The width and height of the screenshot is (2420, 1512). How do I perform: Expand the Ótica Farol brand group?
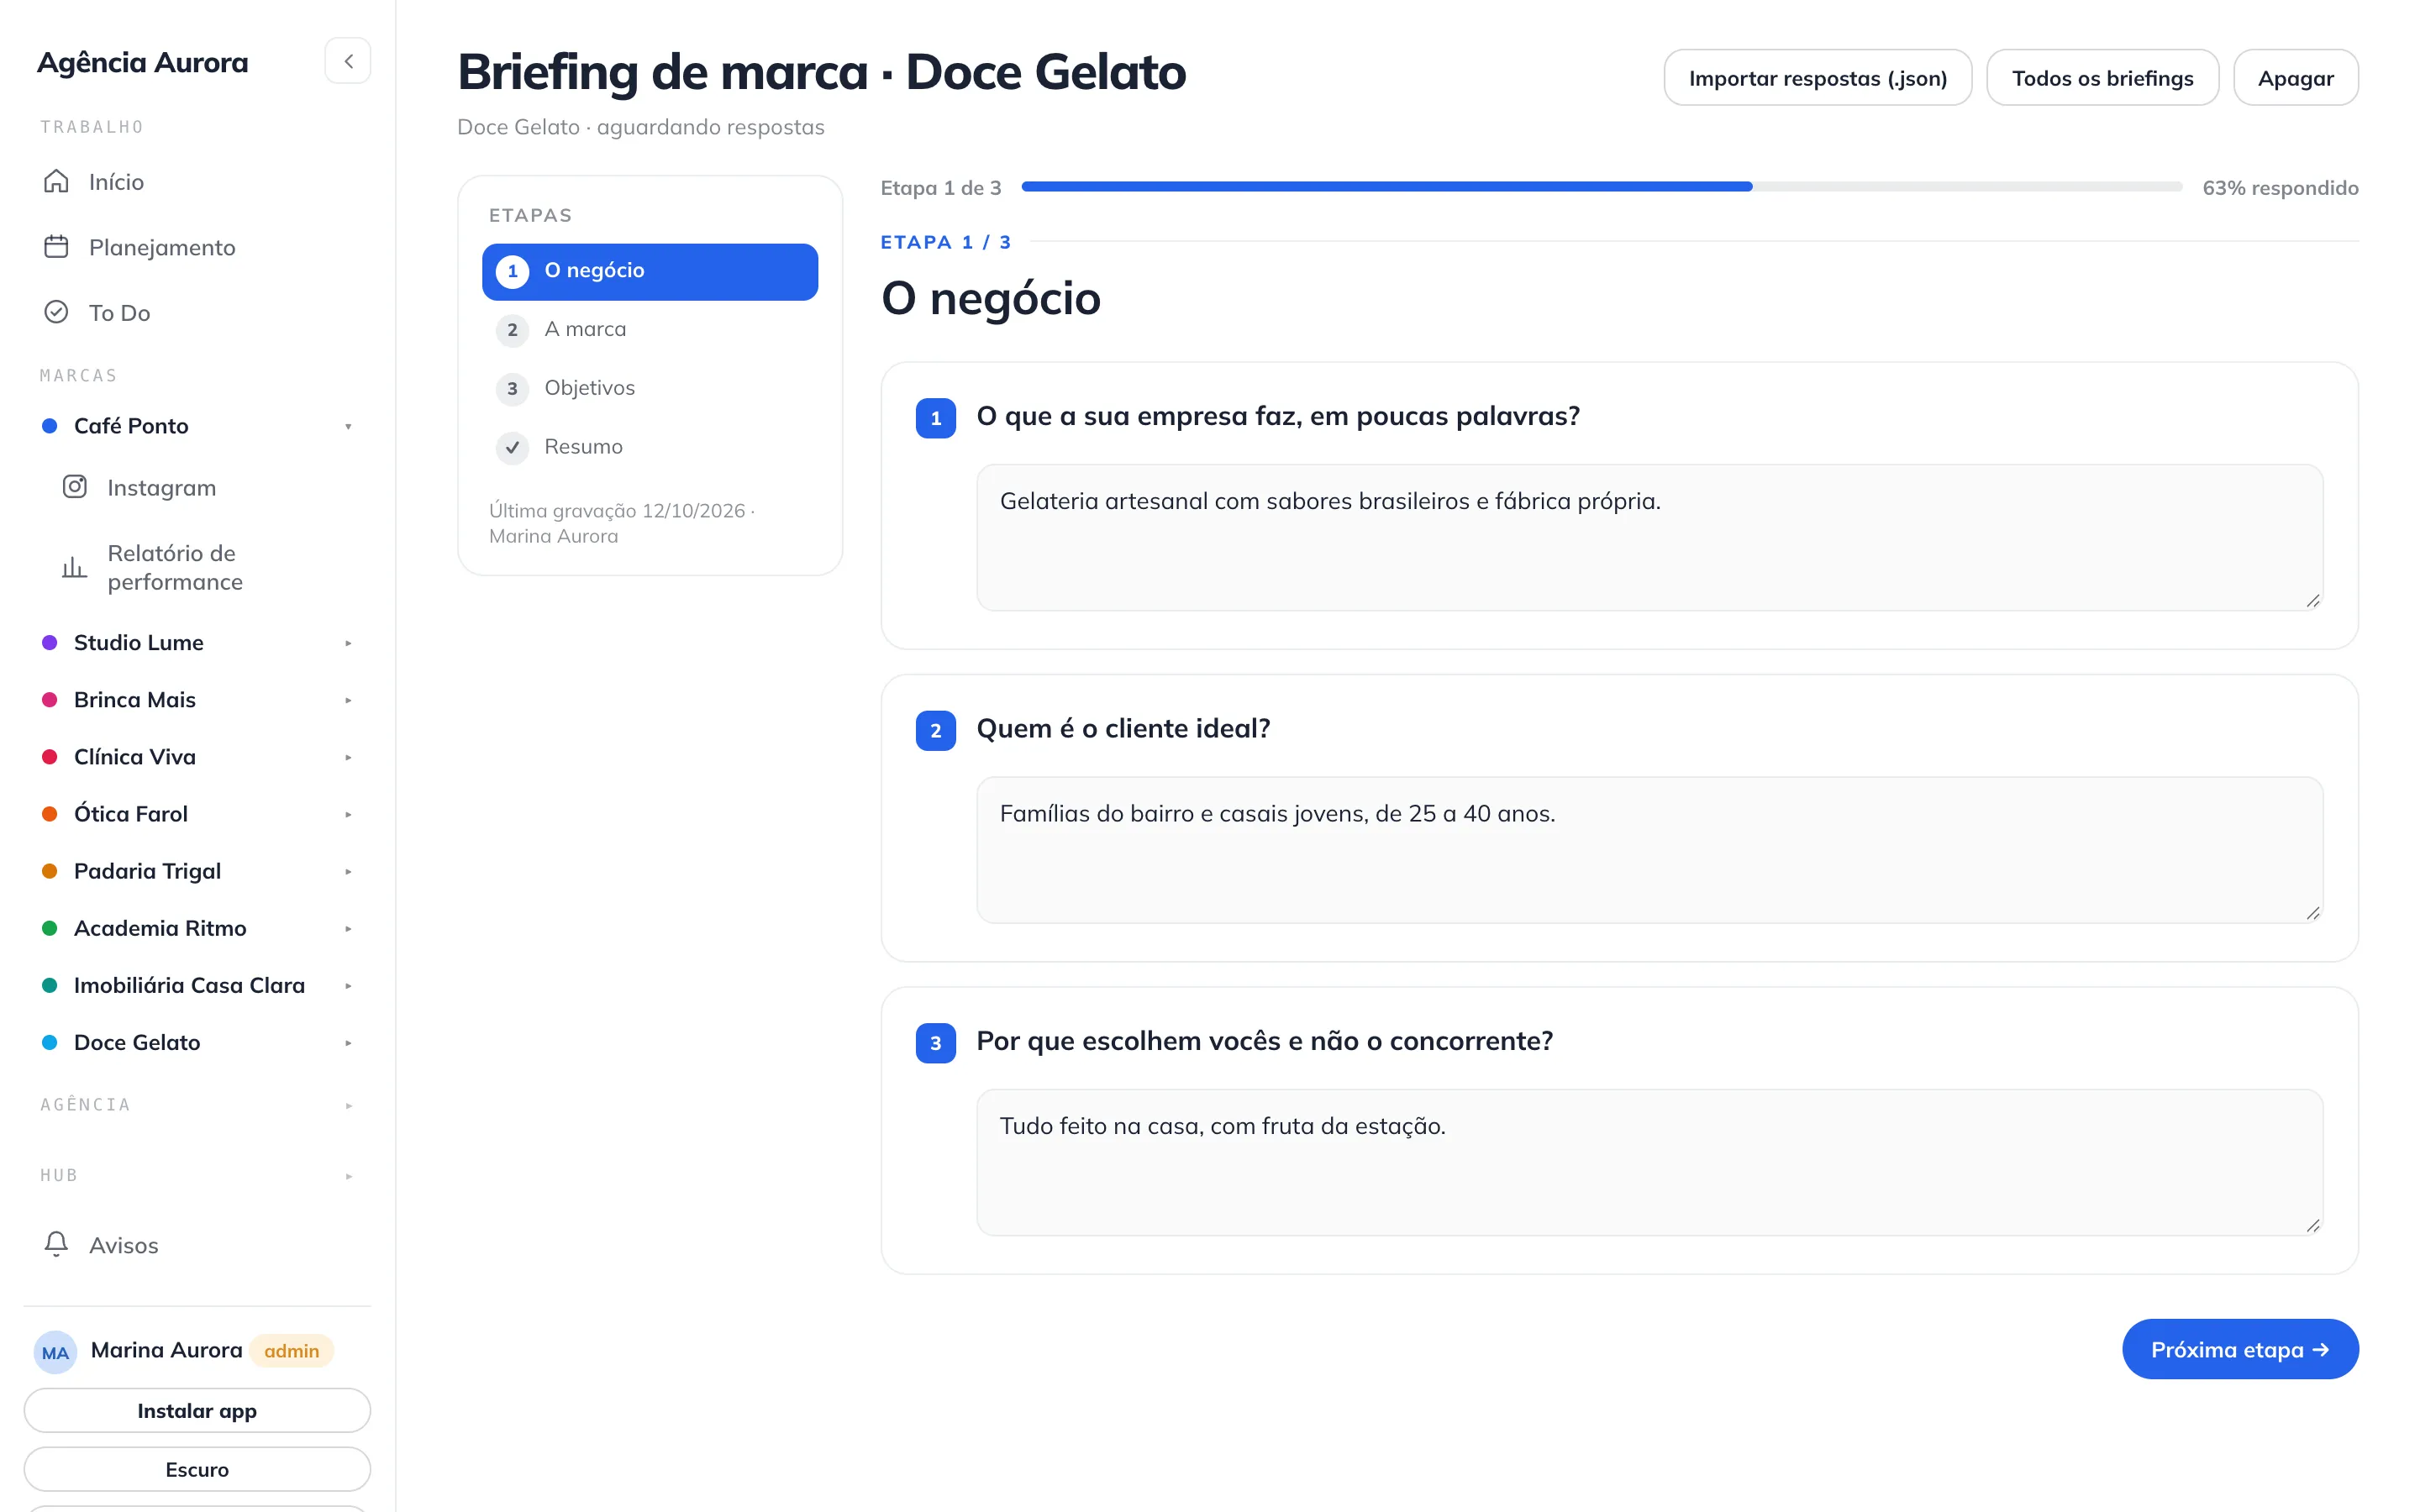348,814
